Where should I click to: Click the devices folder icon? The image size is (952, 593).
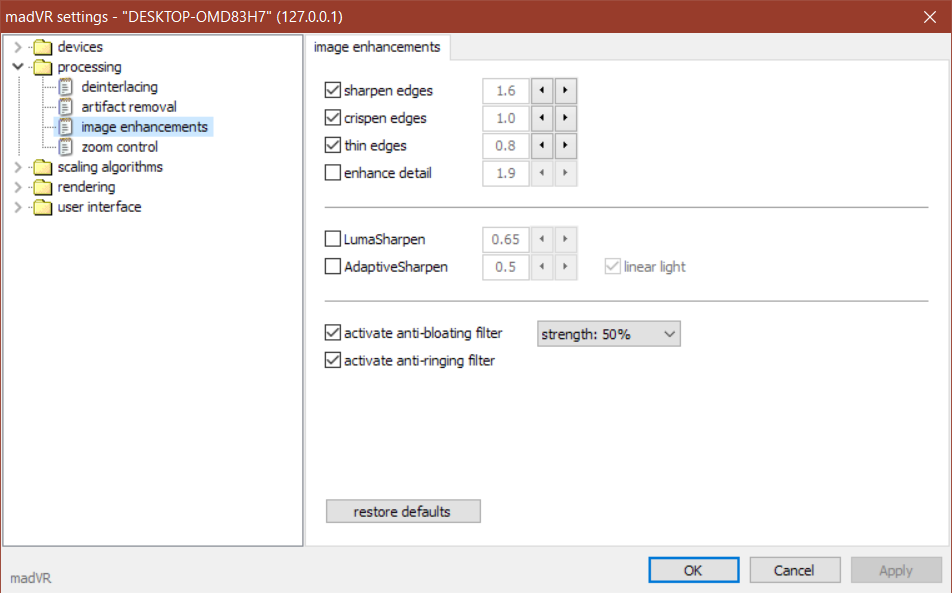42,47
